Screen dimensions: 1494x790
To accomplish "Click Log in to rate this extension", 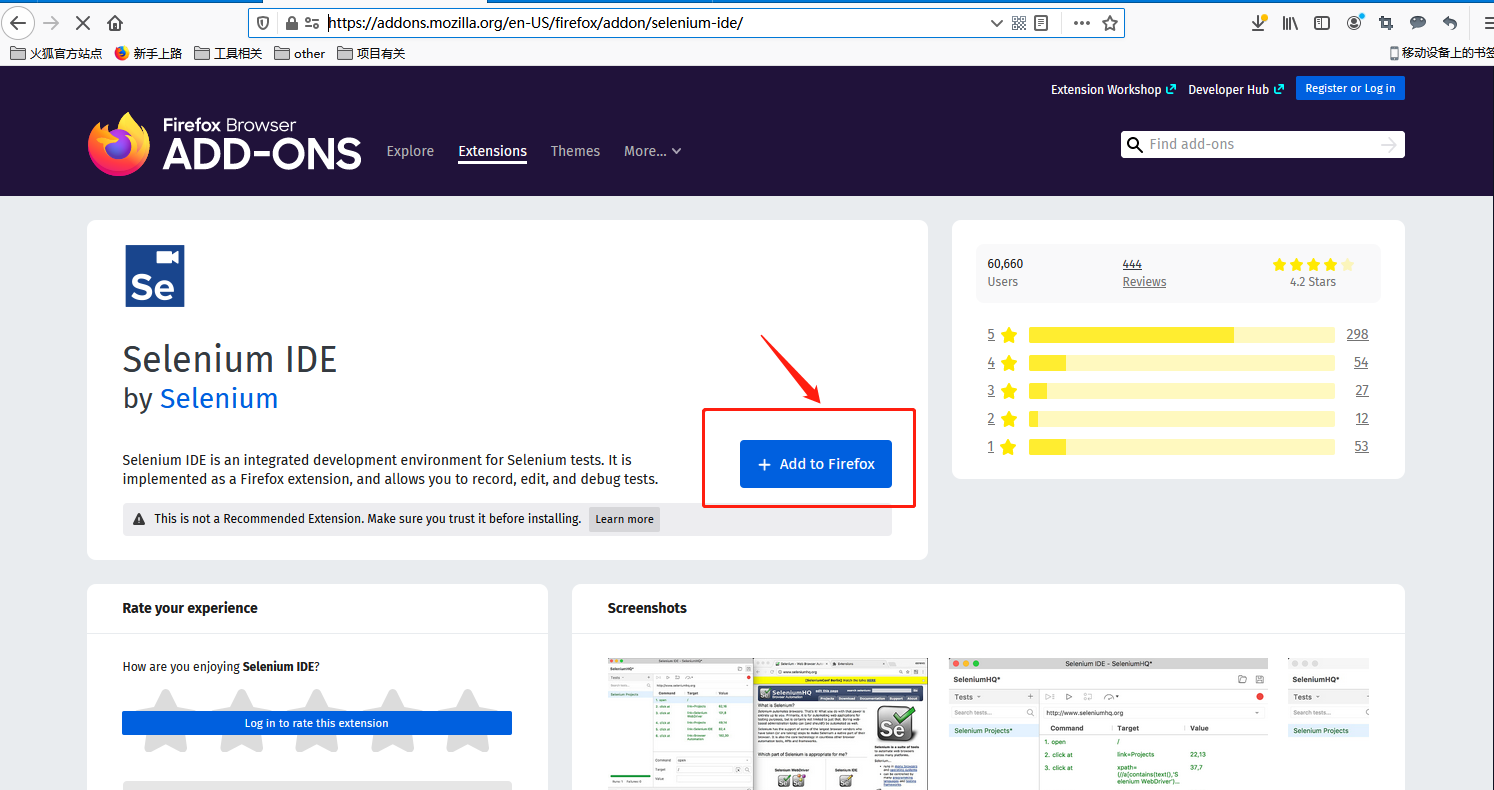I will (x=317, y=723).
